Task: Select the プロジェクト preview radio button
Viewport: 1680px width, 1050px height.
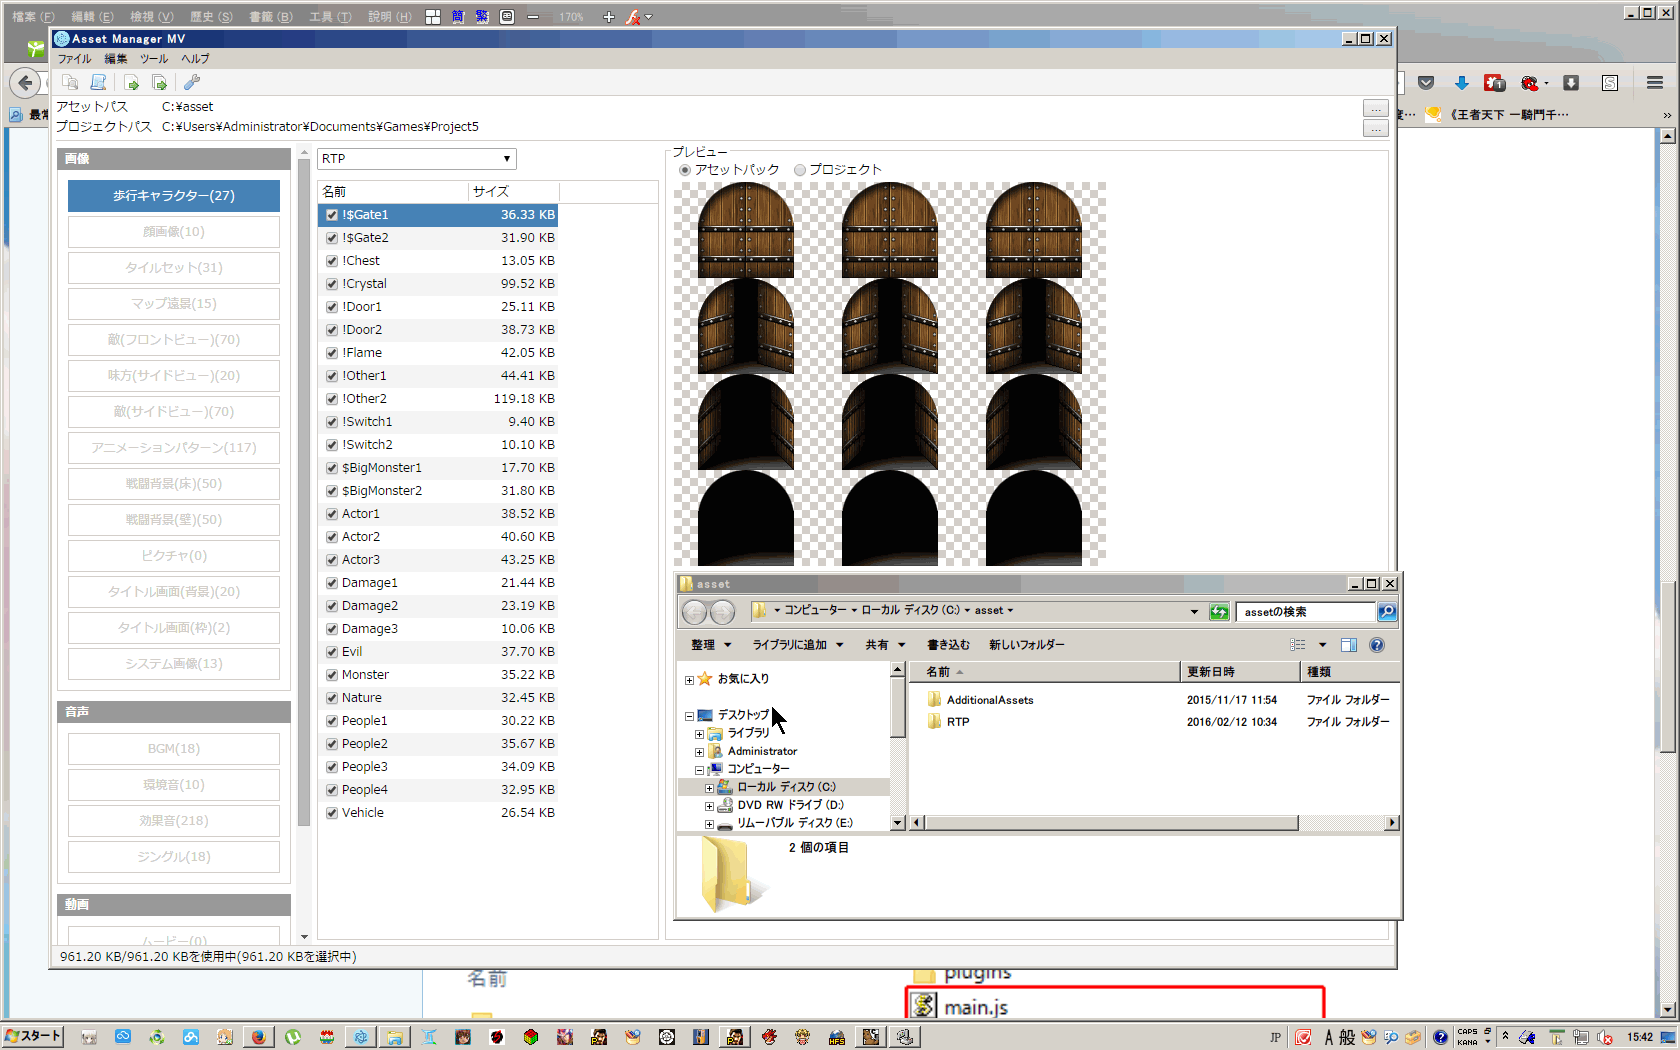Action: coord(800,170)
